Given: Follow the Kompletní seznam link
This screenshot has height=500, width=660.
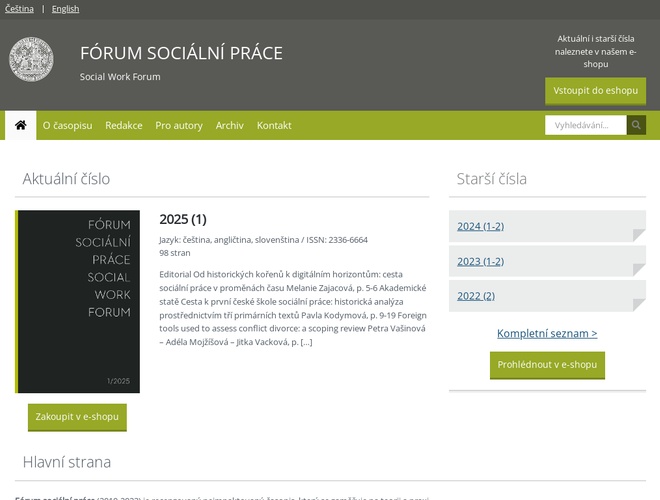Looking at the screenshot, I should [x=547, y=333].
